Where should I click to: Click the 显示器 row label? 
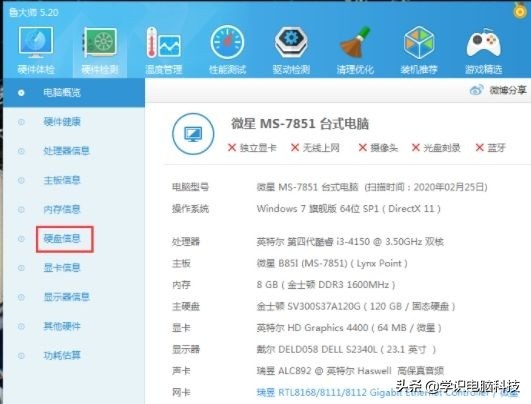coord(186,349)
